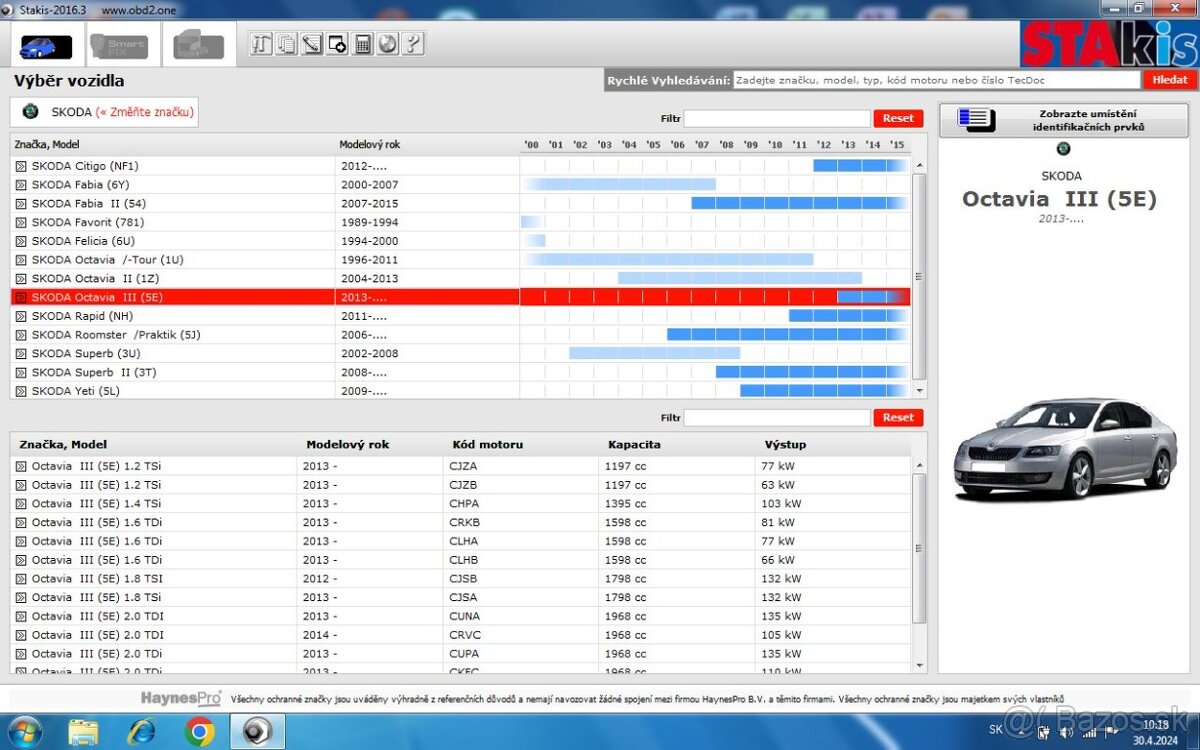Select the passenger car vehicle tab icon
This screenshot has height=750, width=1200.
click(44, 45)
